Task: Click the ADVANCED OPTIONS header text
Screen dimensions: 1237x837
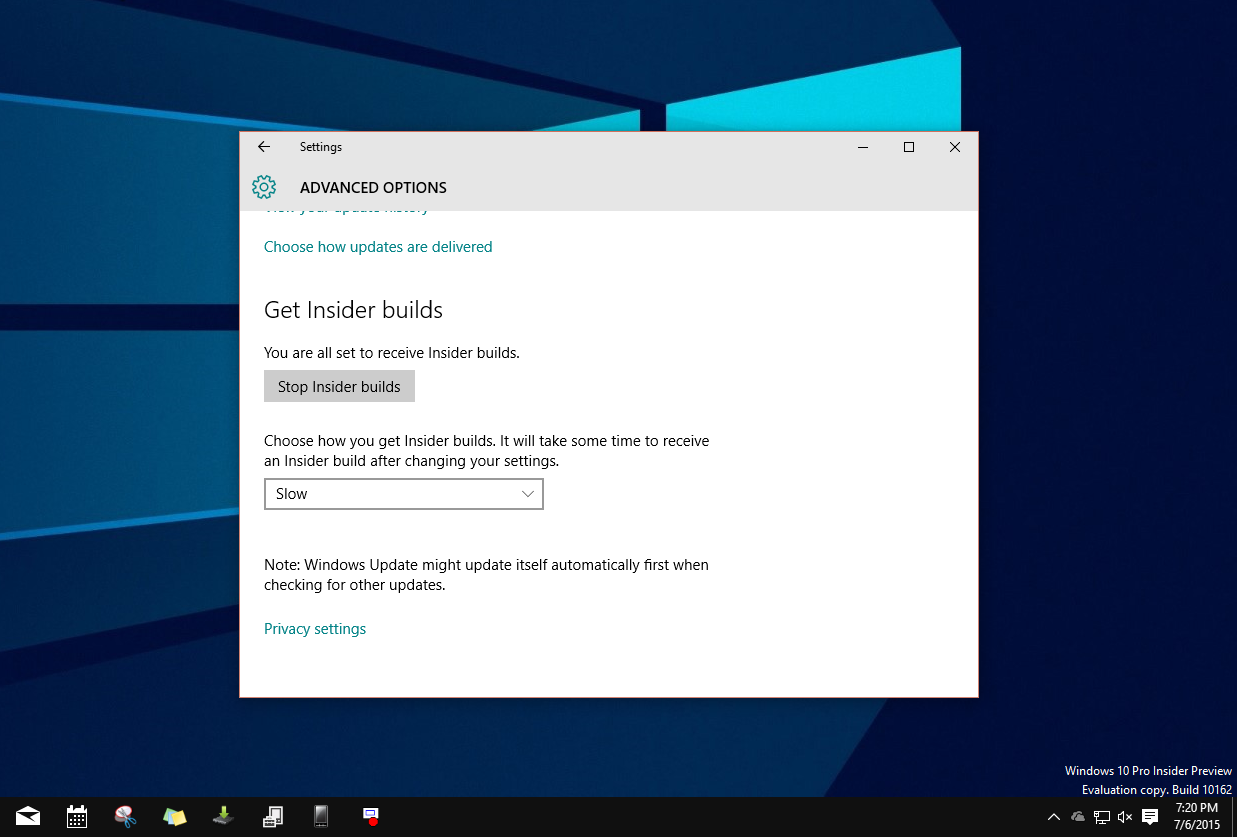Action: 373,188
